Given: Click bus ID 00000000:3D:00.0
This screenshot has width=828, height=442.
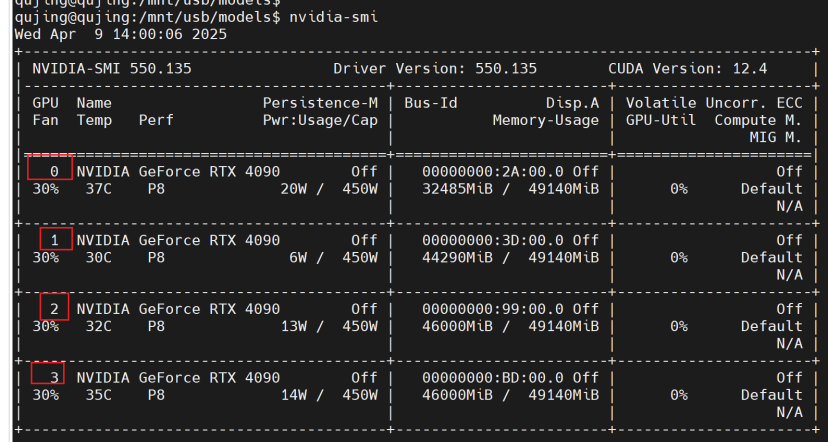Looking at the screenshot, I should pos(493,240).
